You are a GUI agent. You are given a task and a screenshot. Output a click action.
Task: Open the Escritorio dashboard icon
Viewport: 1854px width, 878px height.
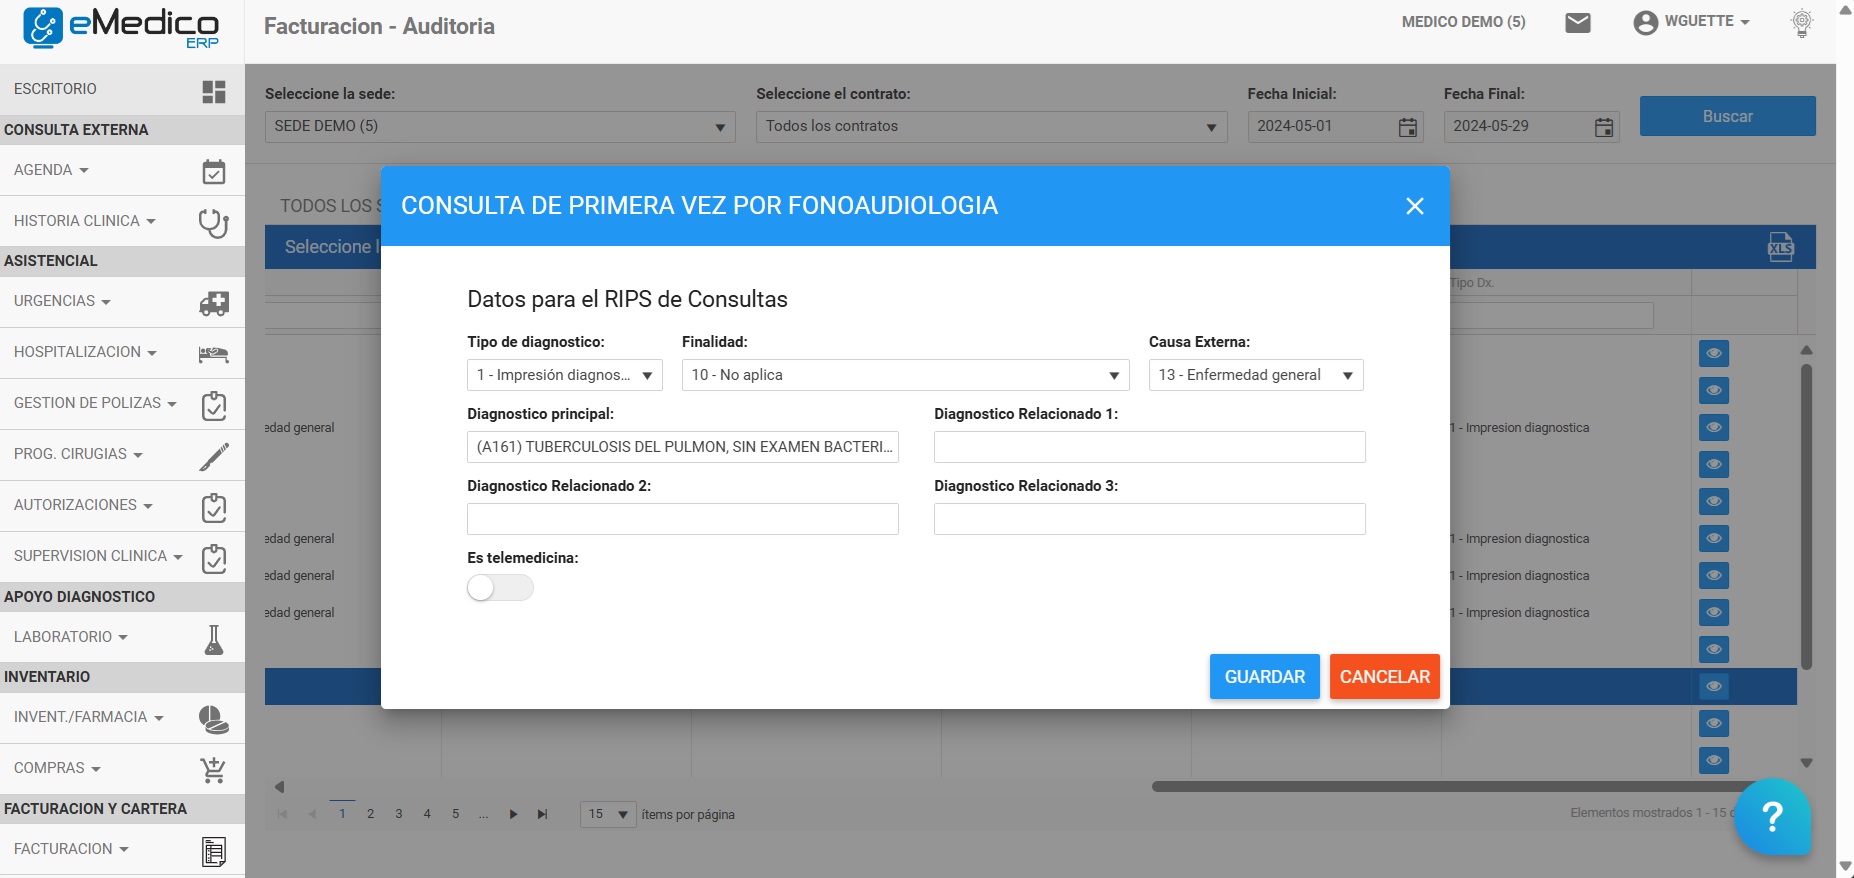(214, 92)
